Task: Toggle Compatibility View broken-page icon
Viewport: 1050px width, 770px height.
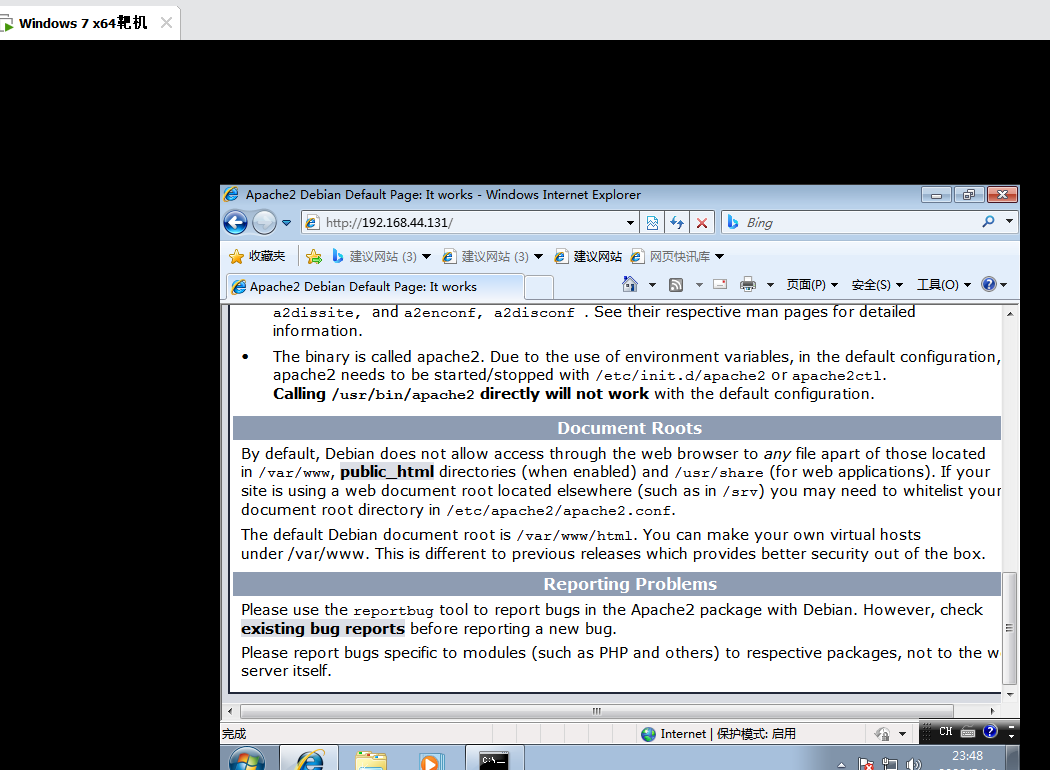Action: (x=652, y=222)
